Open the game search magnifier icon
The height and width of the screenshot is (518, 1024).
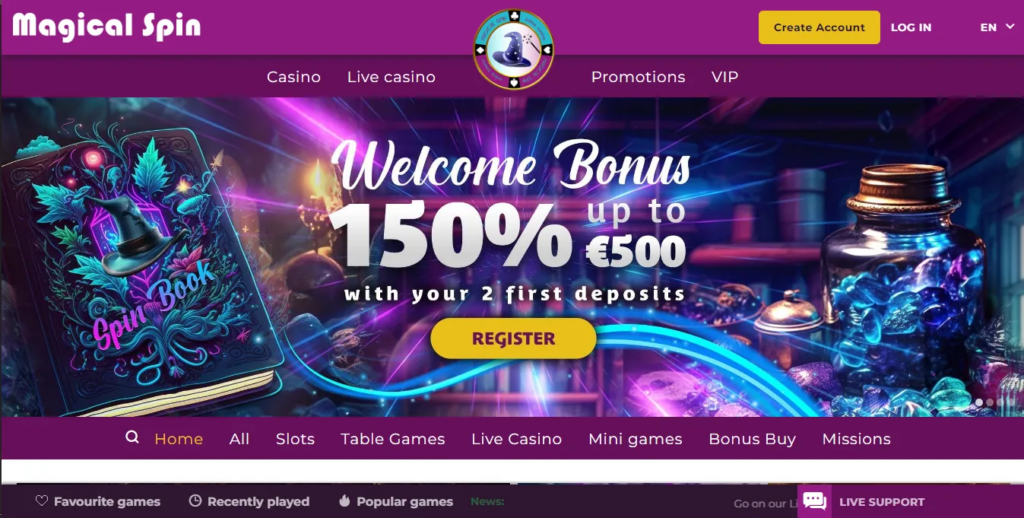point(132,437)
